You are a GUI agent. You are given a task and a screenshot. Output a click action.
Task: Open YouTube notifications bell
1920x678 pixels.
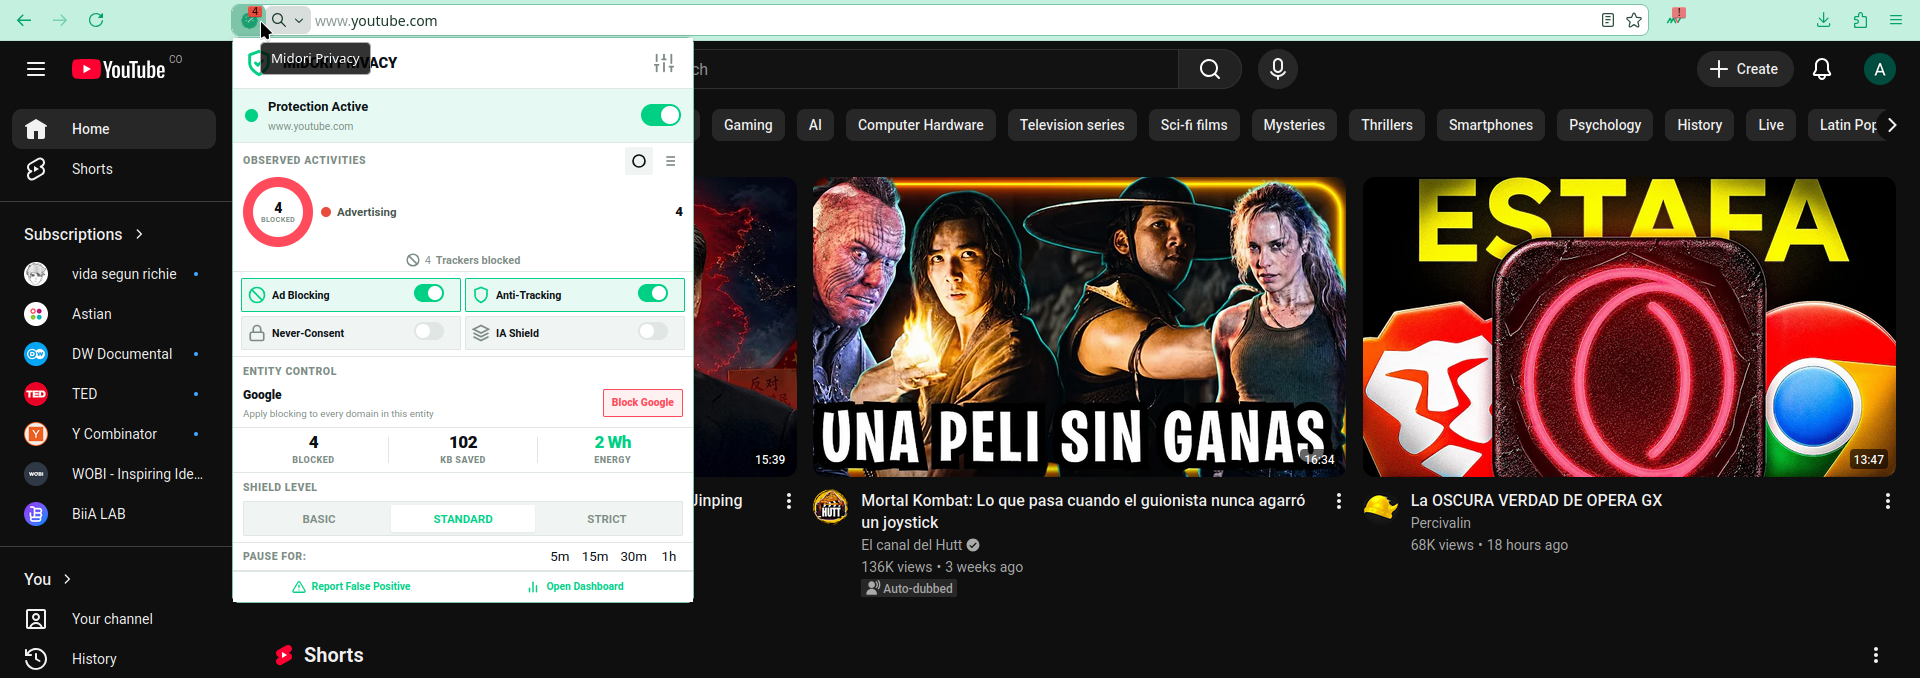1822,69
